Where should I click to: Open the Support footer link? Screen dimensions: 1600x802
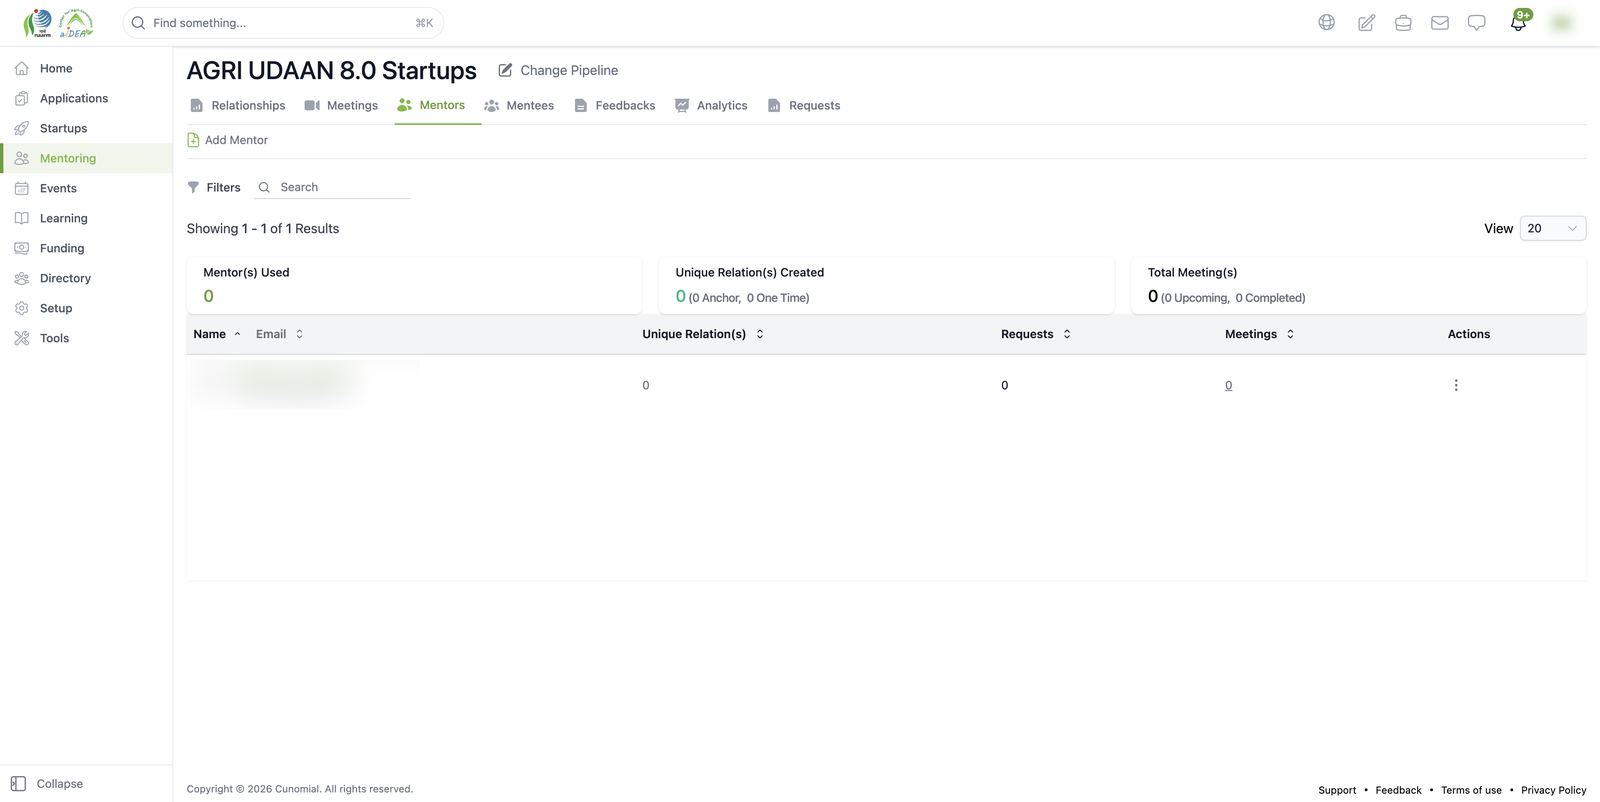click(x=1337, y=790)
